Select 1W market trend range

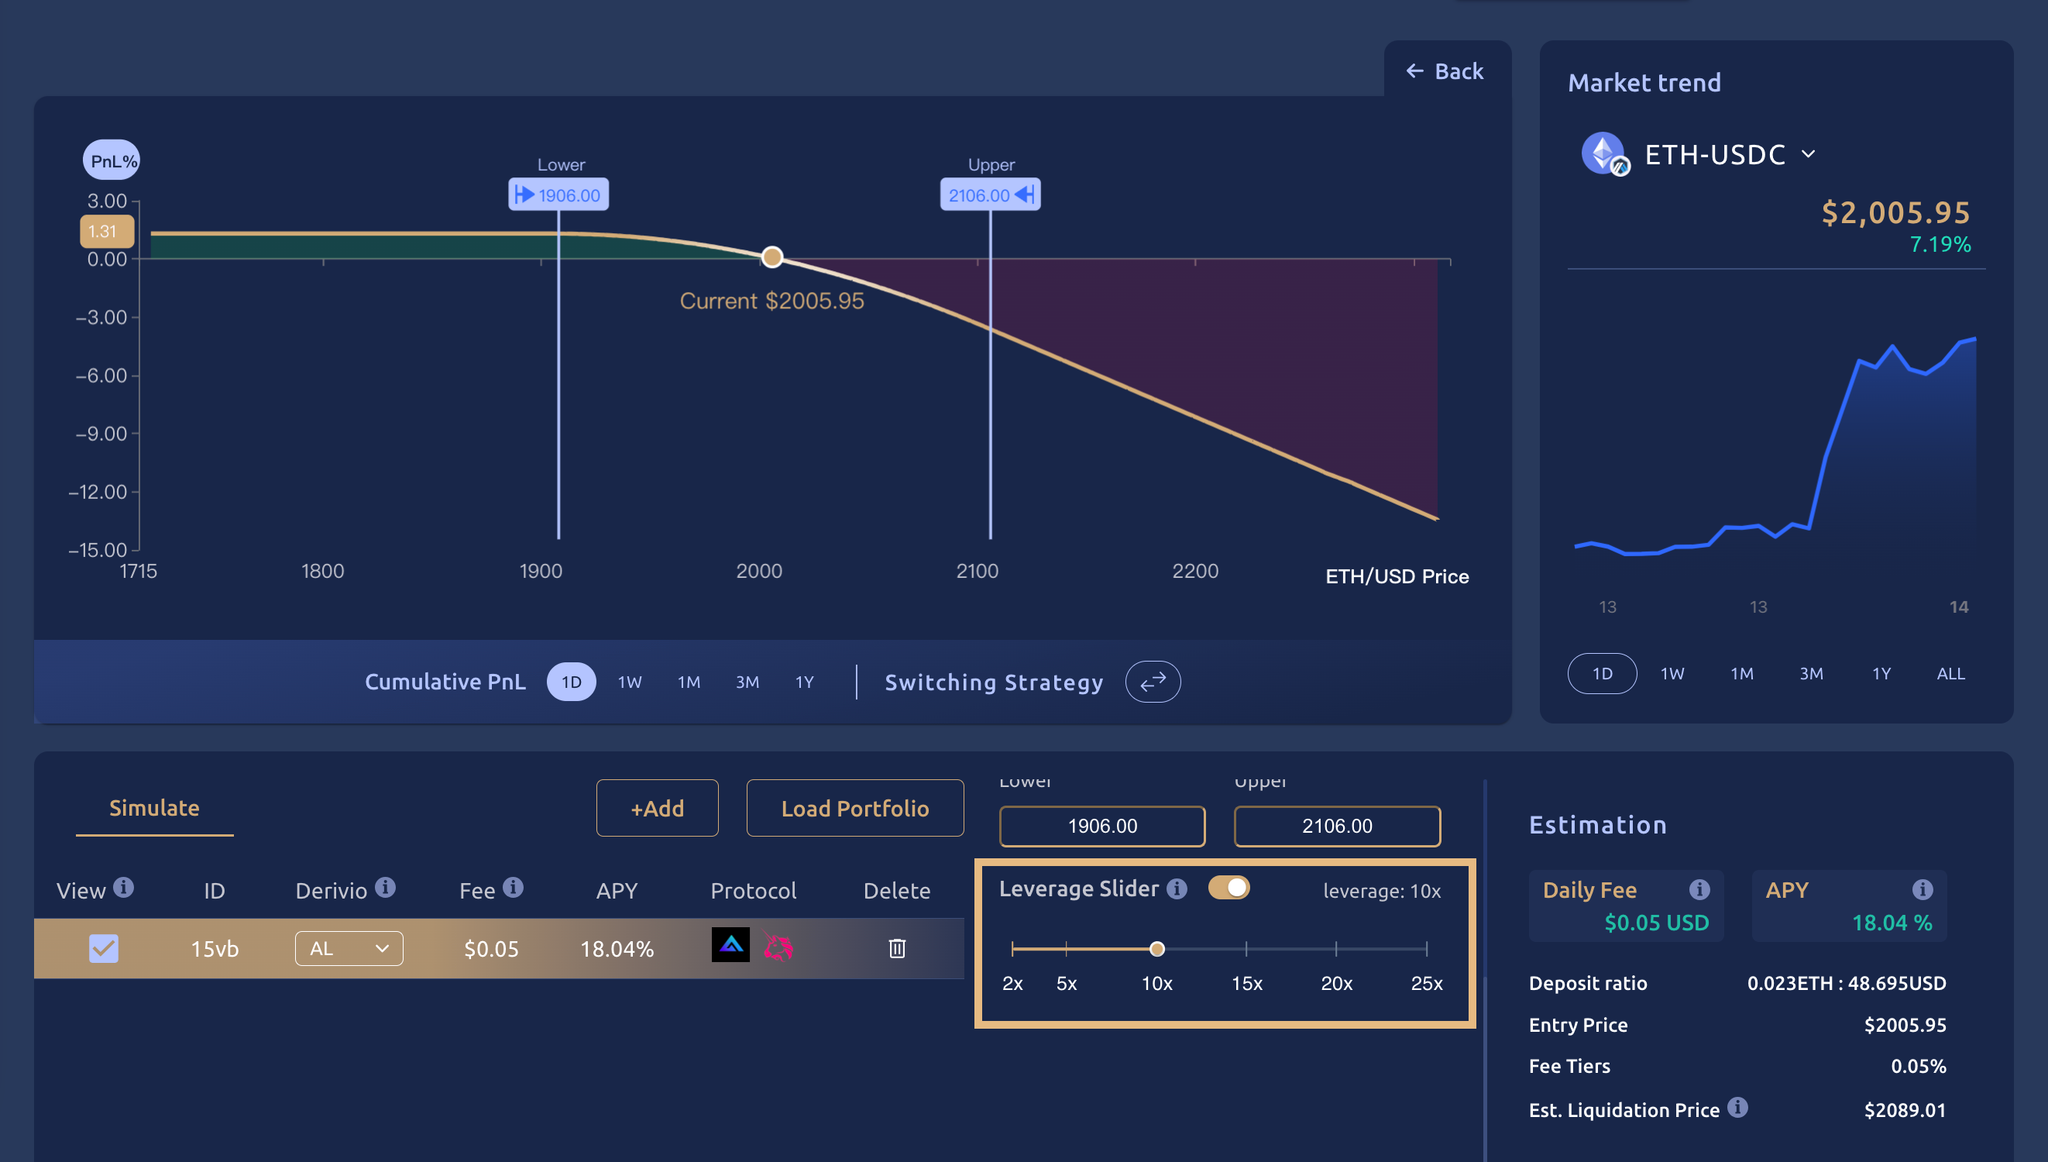coord(1672,674)
